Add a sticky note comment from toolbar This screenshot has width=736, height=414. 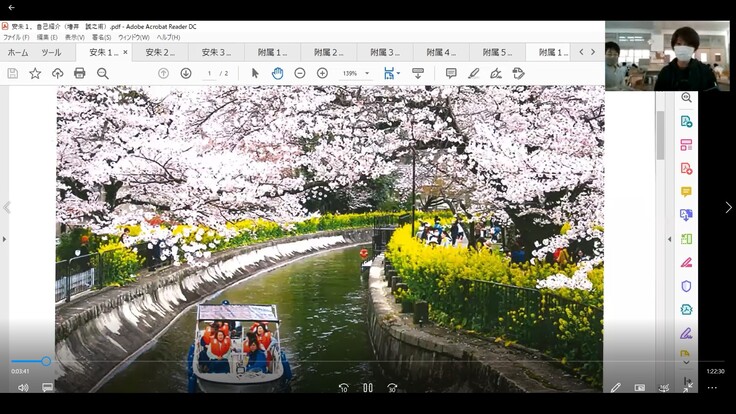pos(451,73)
